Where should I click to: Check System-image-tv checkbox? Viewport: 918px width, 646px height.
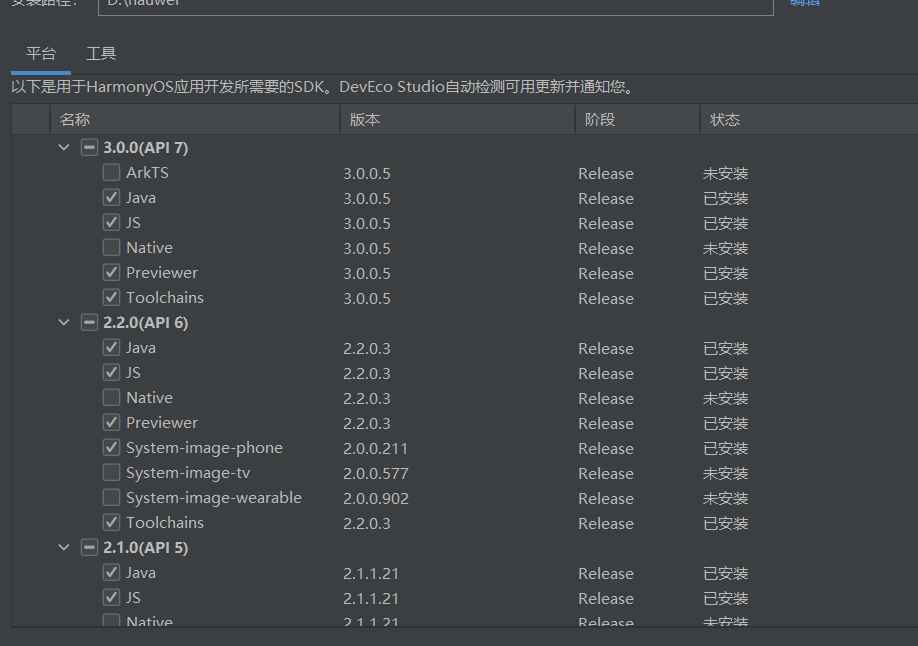pos(111,473)
